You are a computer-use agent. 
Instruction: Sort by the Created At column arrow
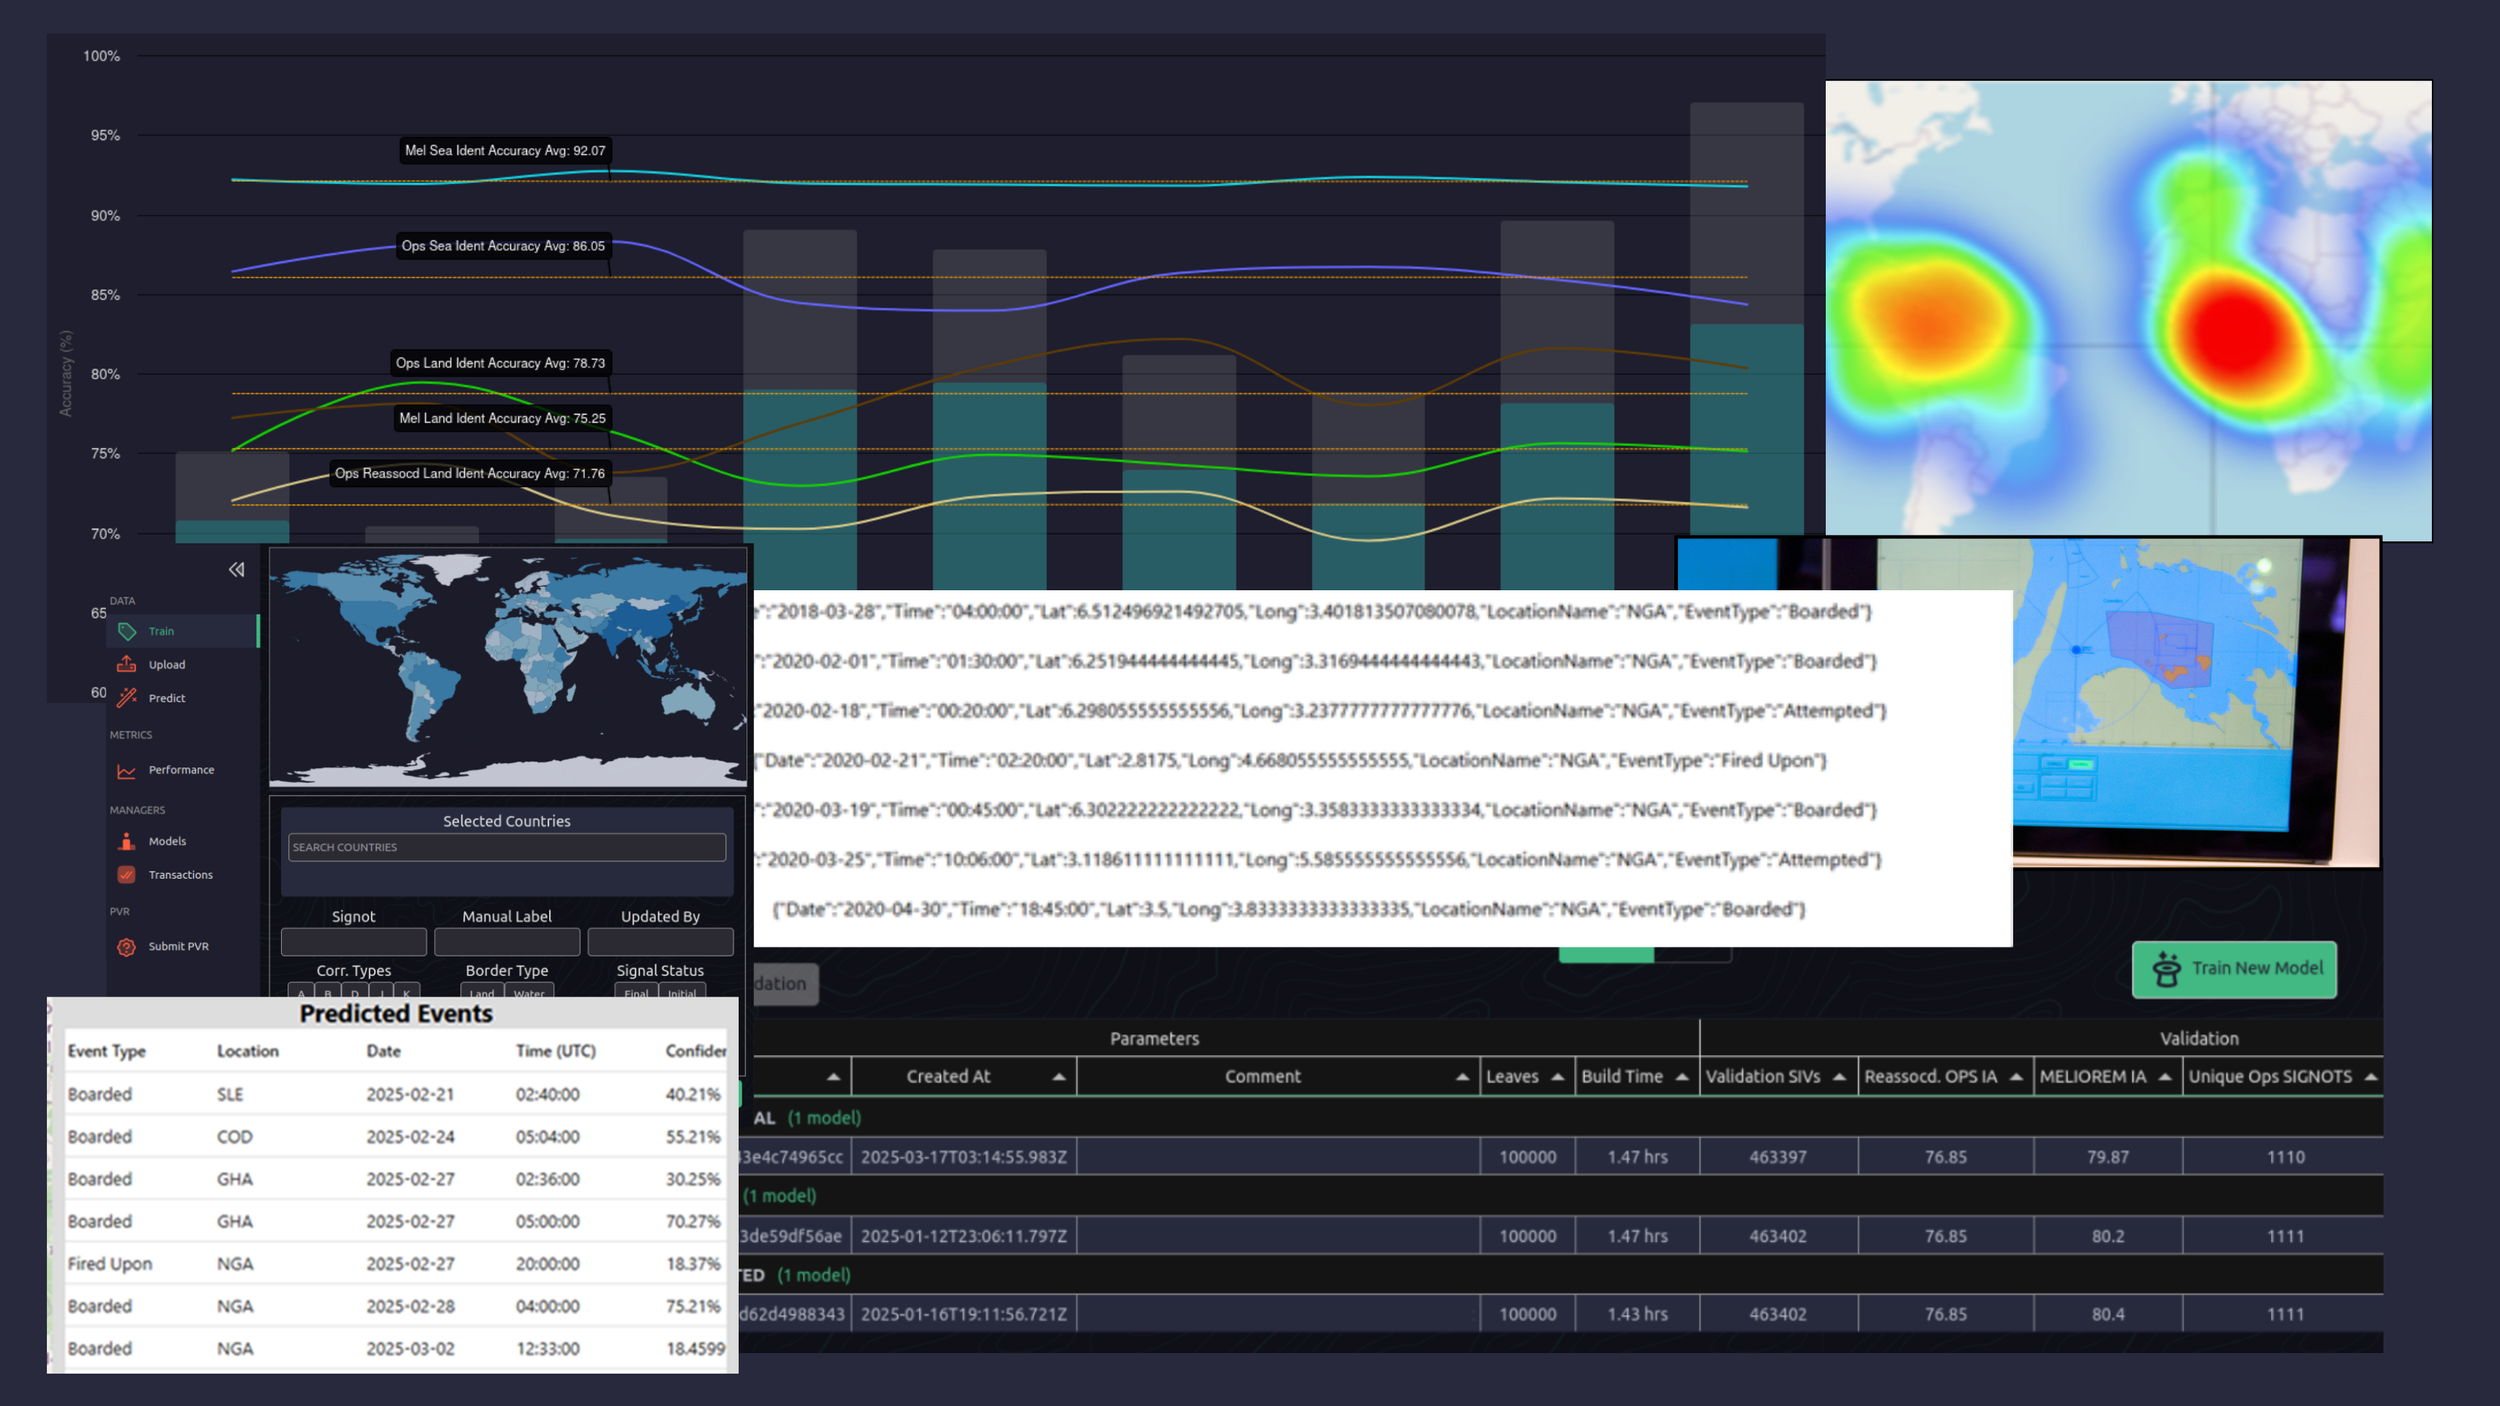[x=1058, y=1077]
